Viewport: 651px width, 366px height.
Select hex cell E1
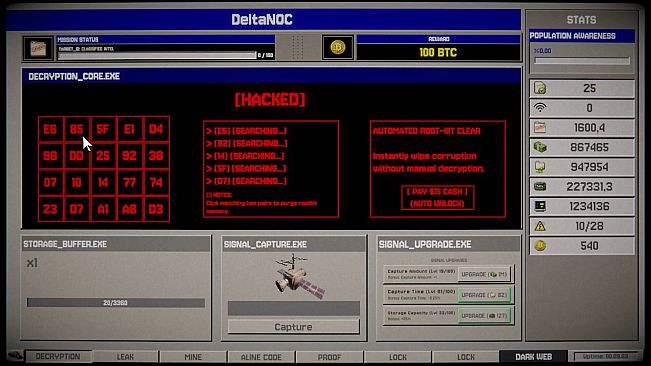tap(130, 129)
